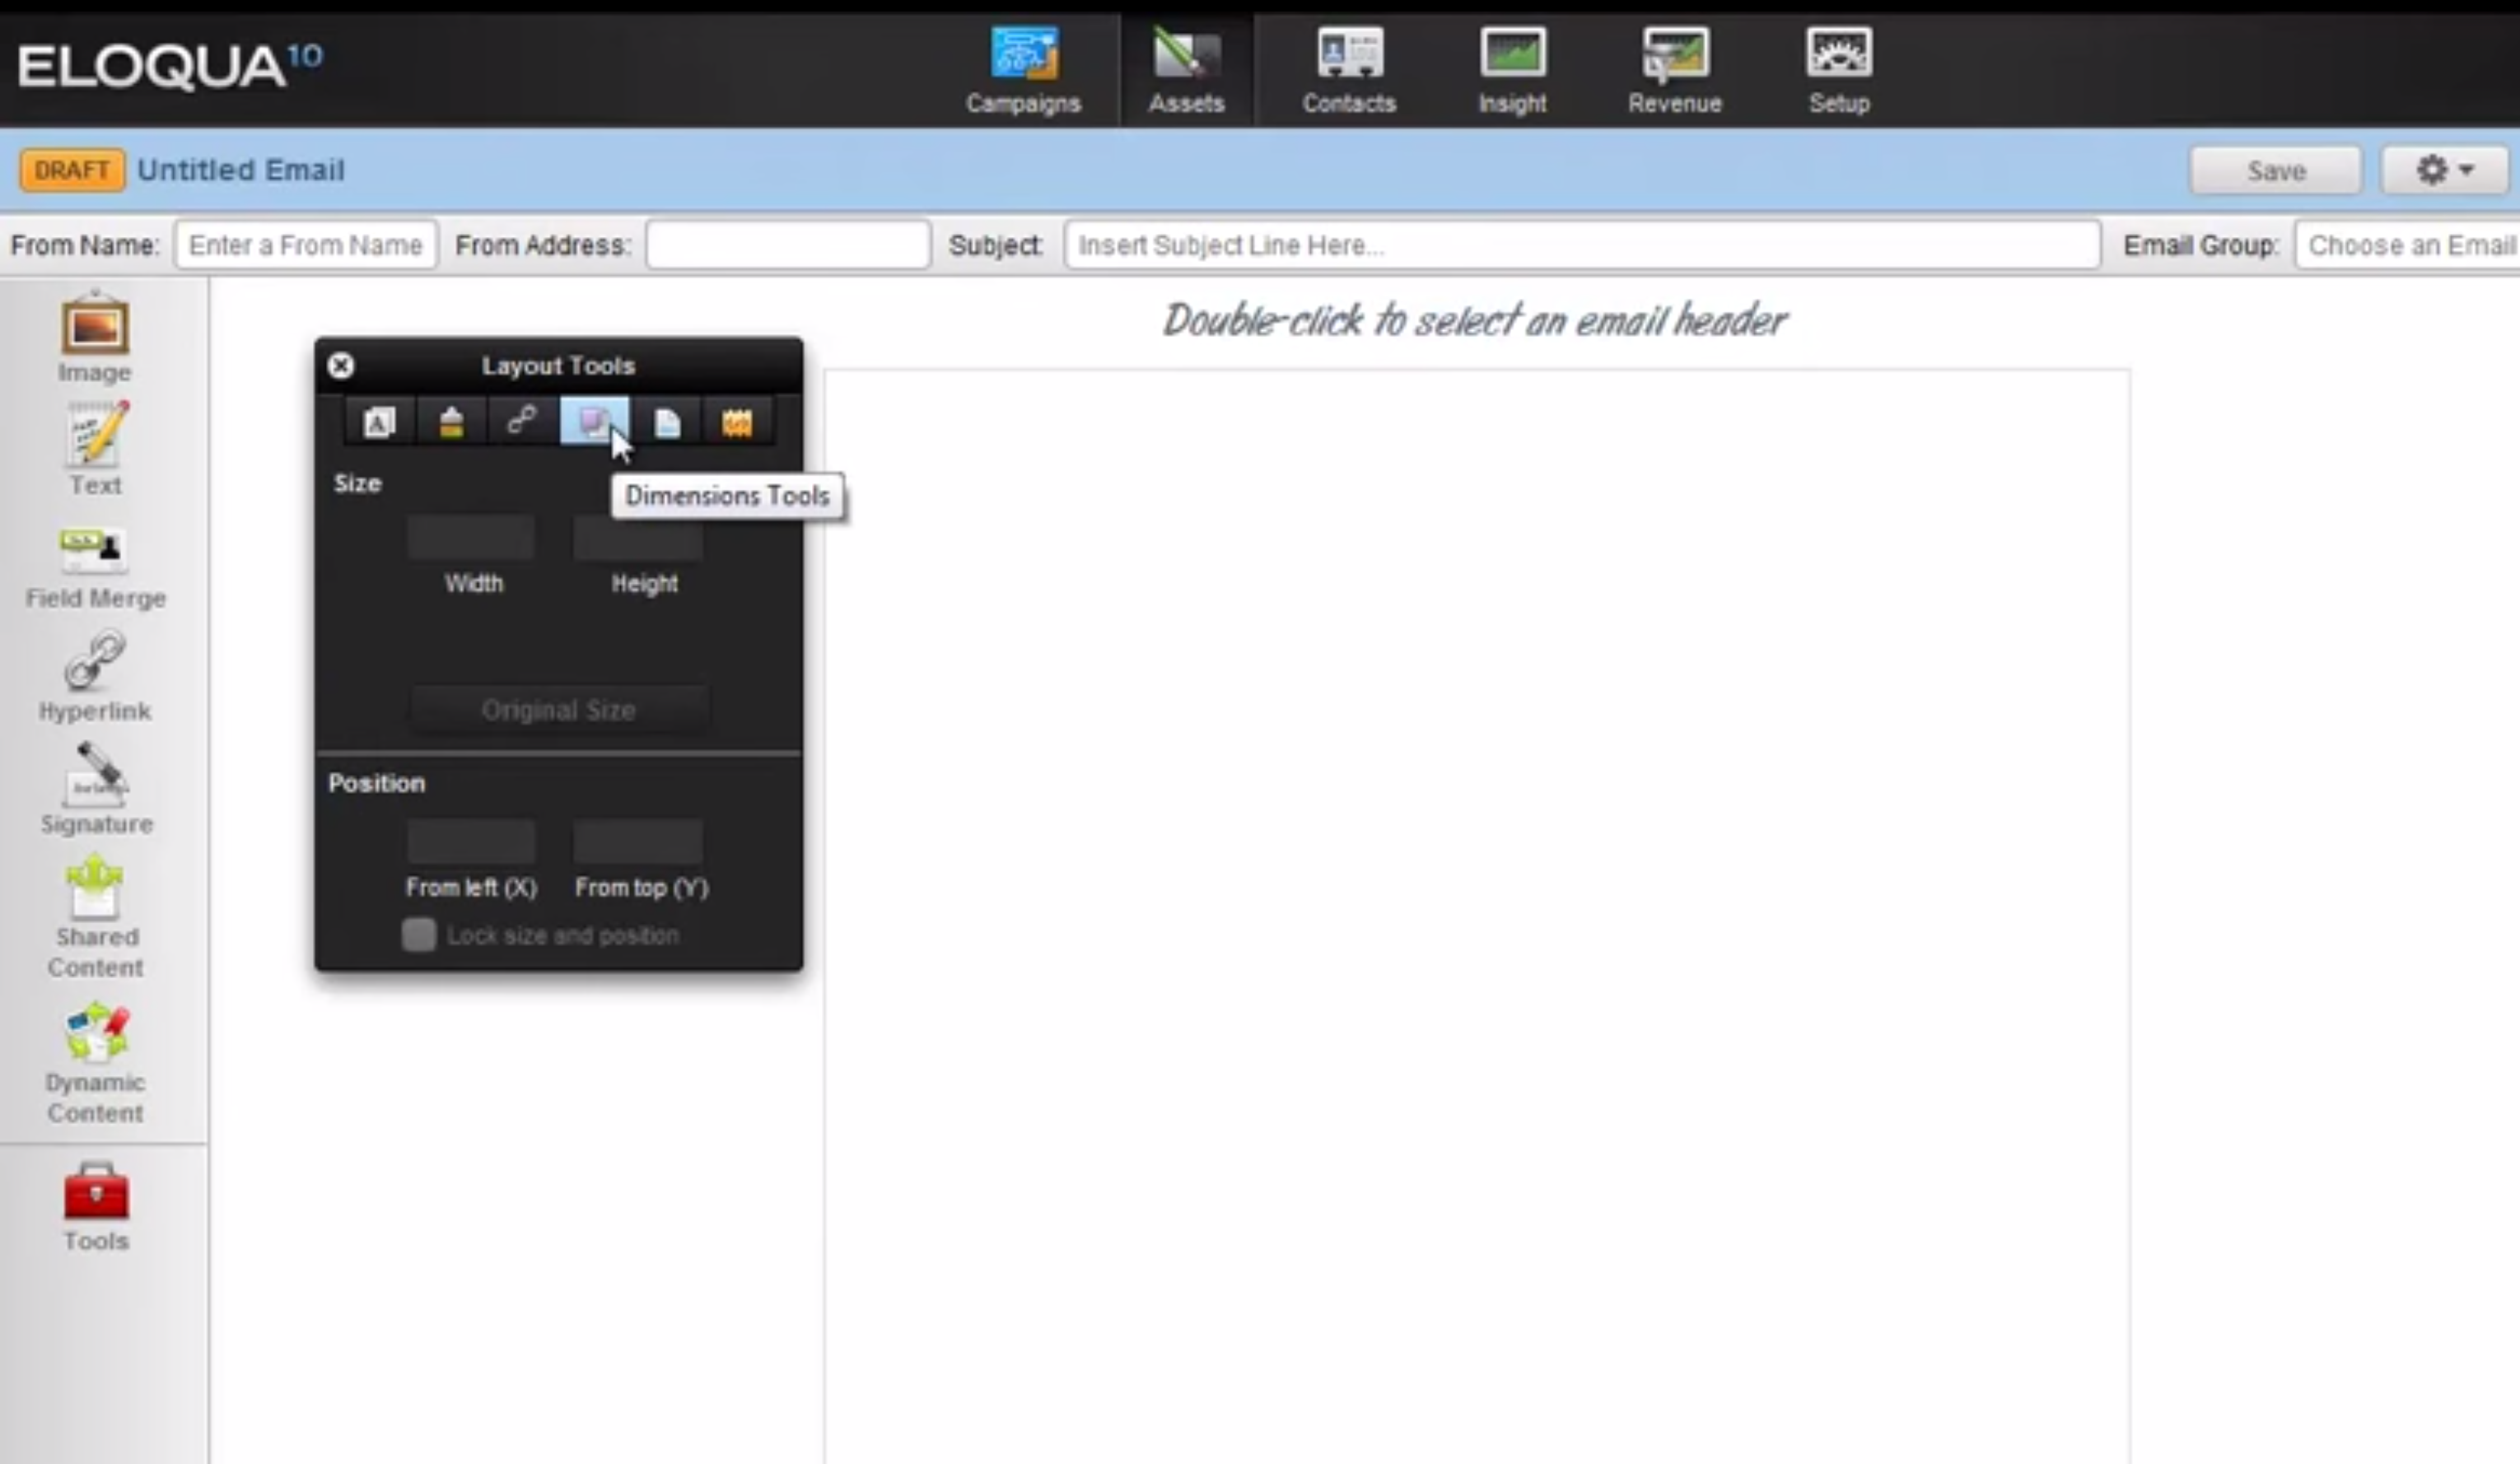Click the Width size field
Image resolution: width=2520 pixels, height=1464 pixels.
(471, 538)
